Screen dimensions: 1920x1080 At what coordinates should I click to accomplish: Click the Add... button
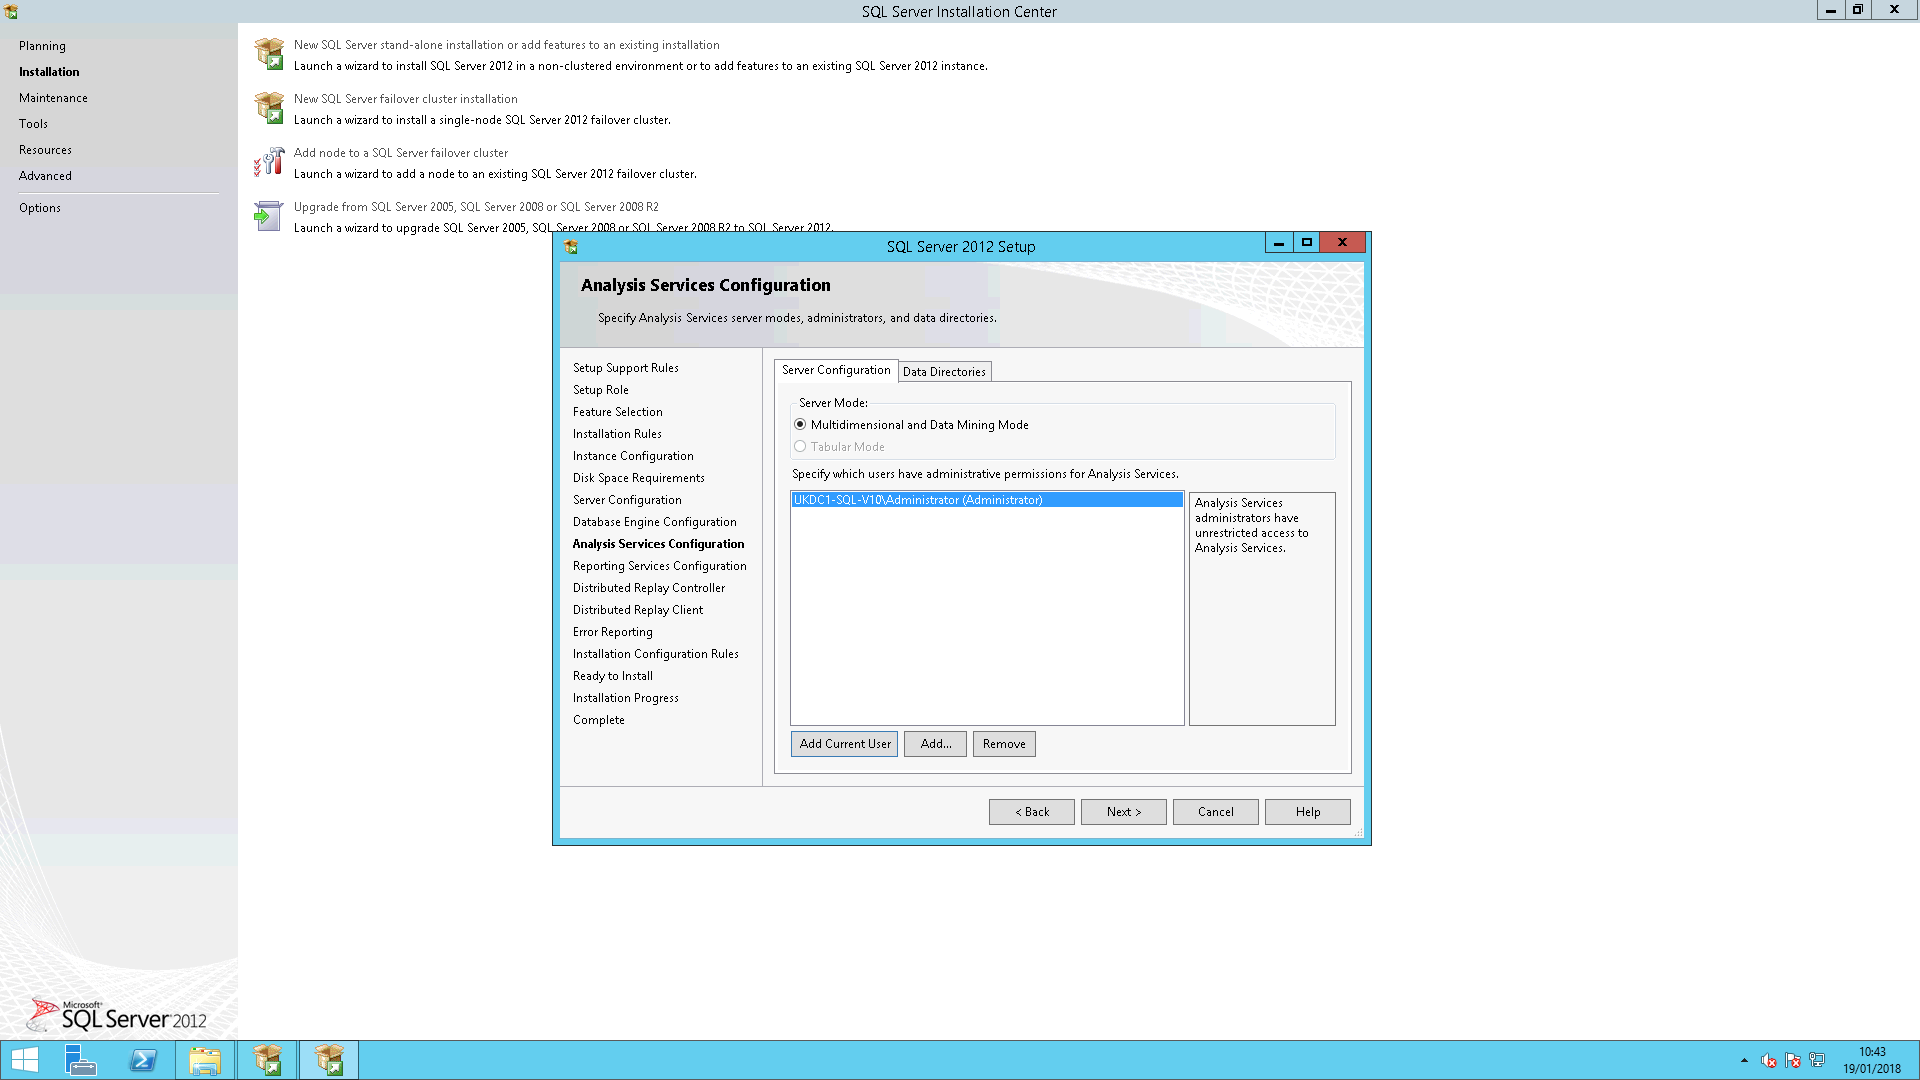[x=936, y=744]
